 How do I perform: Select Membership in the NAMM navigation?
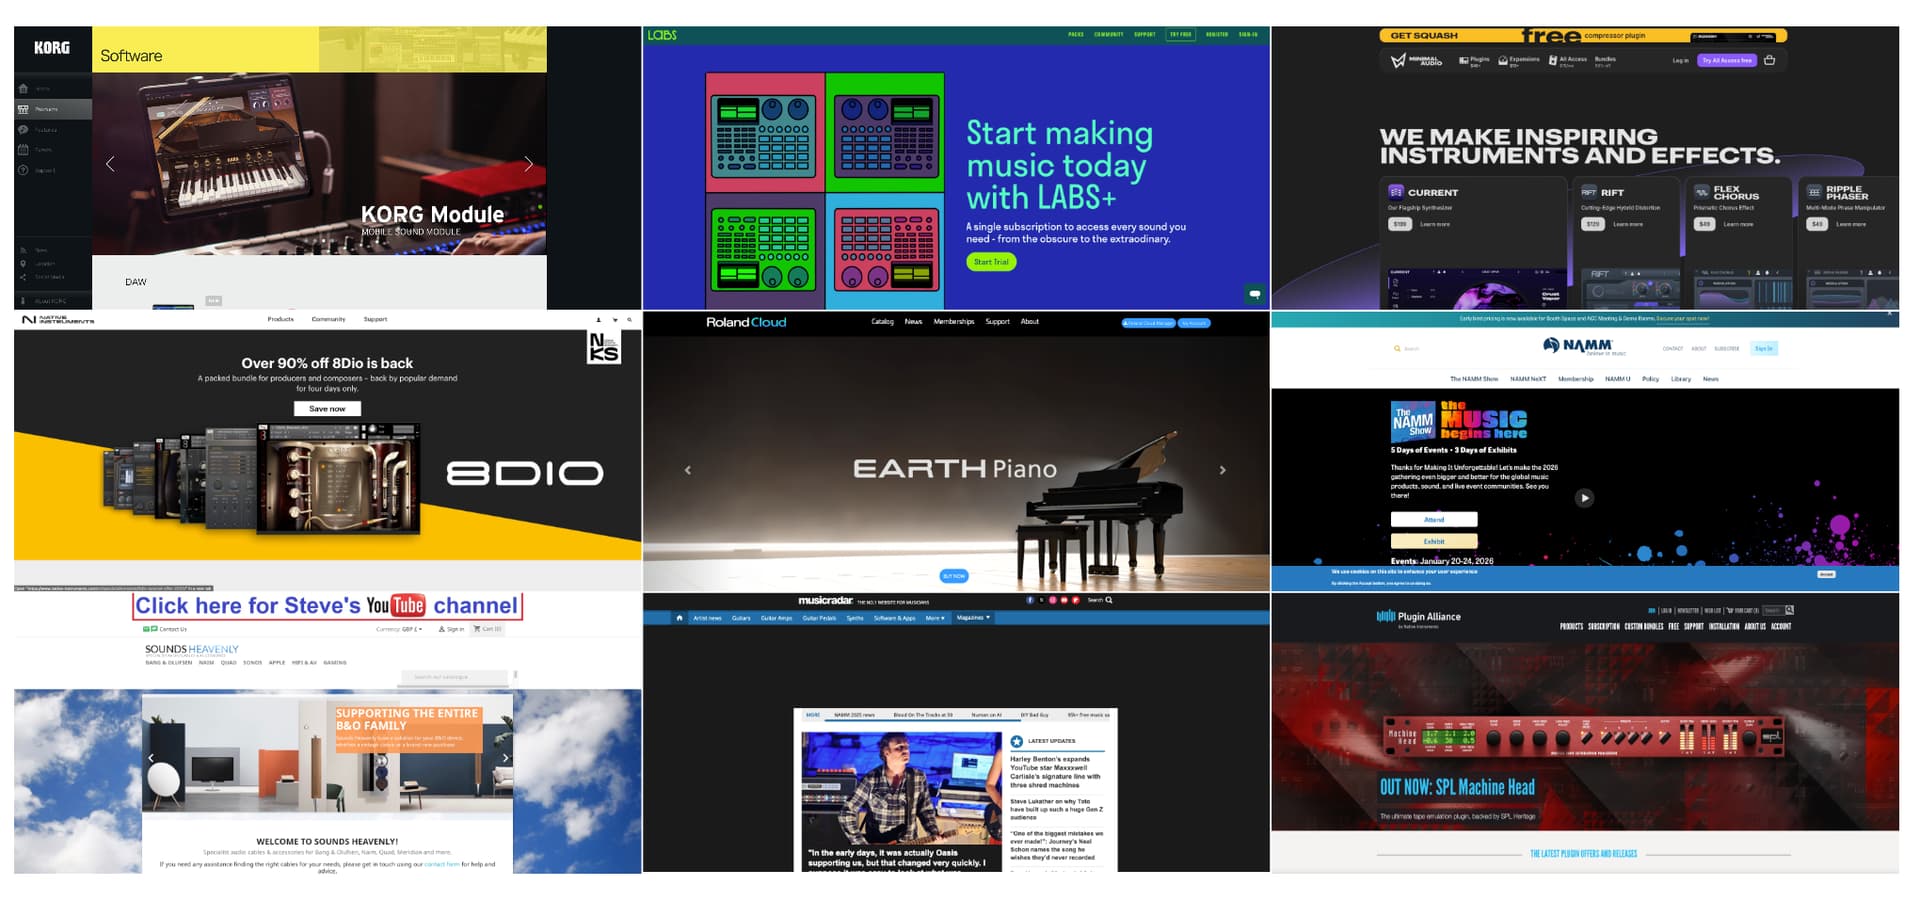pyautogui.click(x=1575, y=379)
